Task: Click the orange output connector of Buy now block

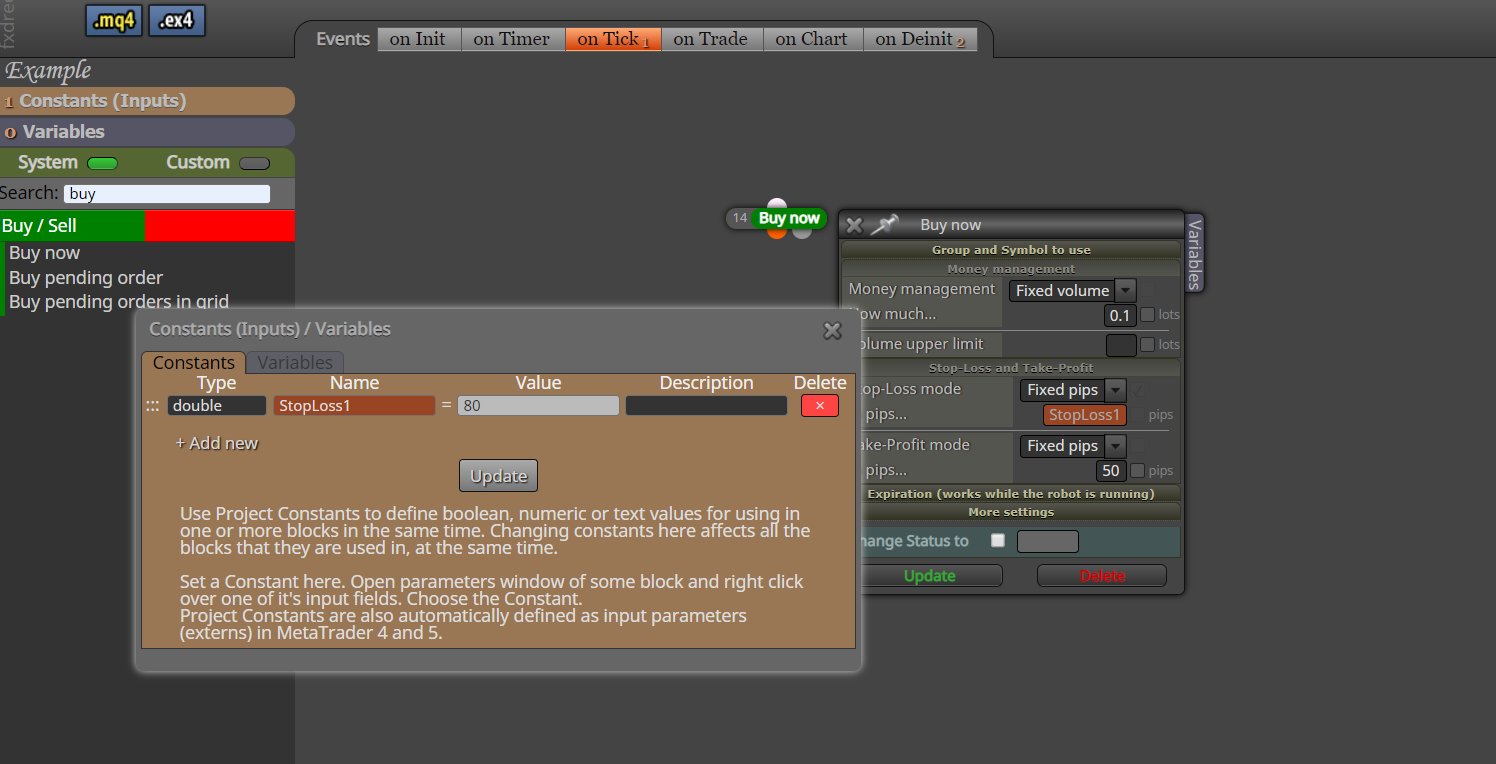Action: pyautogui.click(x=777, y=233)
